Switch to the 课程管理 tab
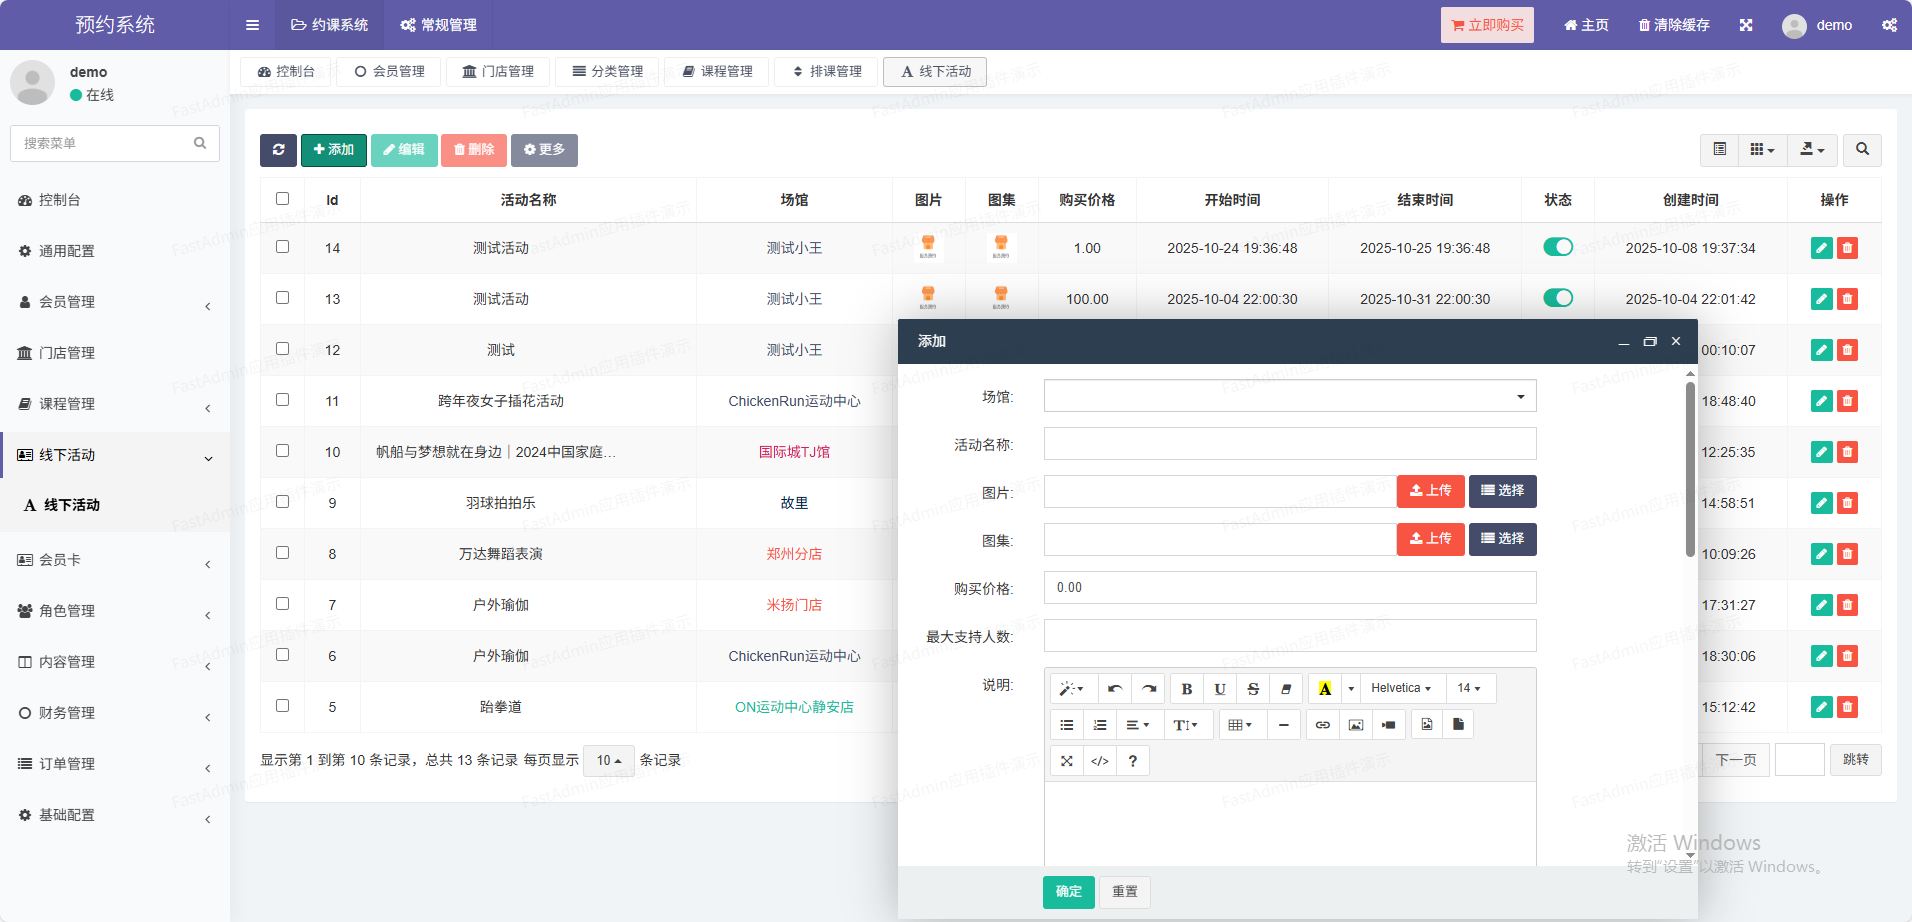 pyautogui.click(x=717, y=72)
